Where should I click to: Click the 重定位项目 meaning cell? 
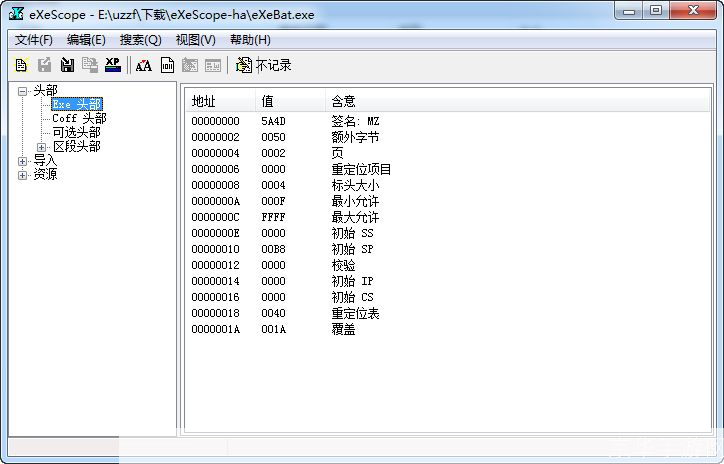click(x=361, y=169)
